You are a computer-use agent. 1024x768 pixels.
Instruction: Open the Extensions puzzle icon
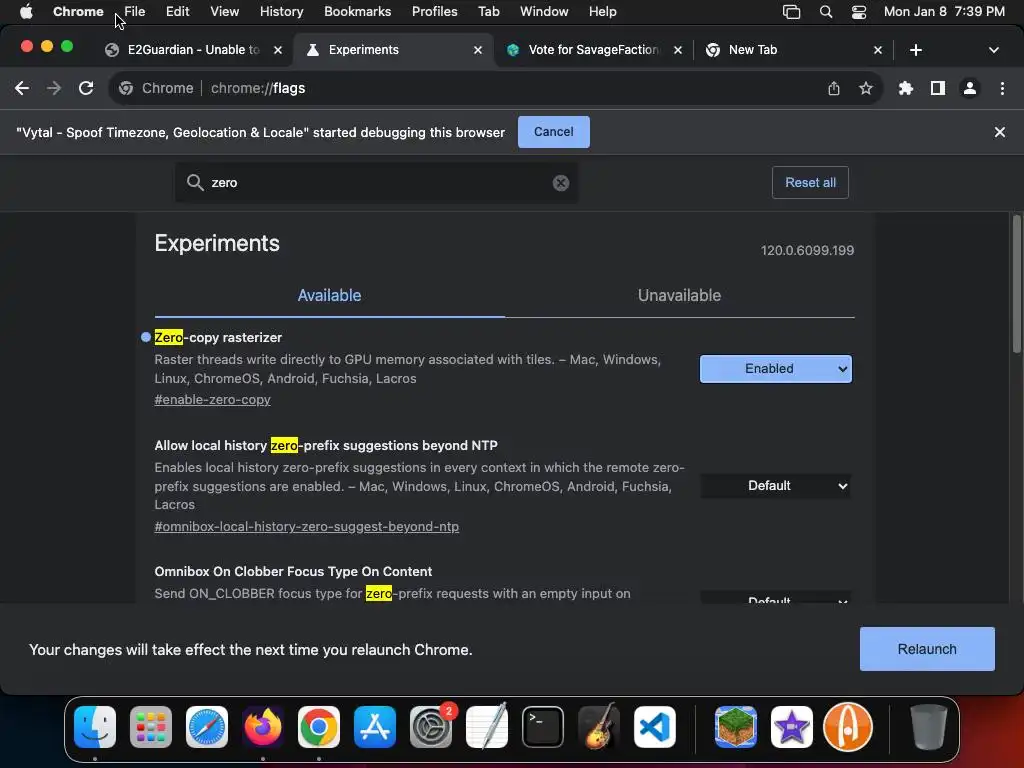pos(906,88)
